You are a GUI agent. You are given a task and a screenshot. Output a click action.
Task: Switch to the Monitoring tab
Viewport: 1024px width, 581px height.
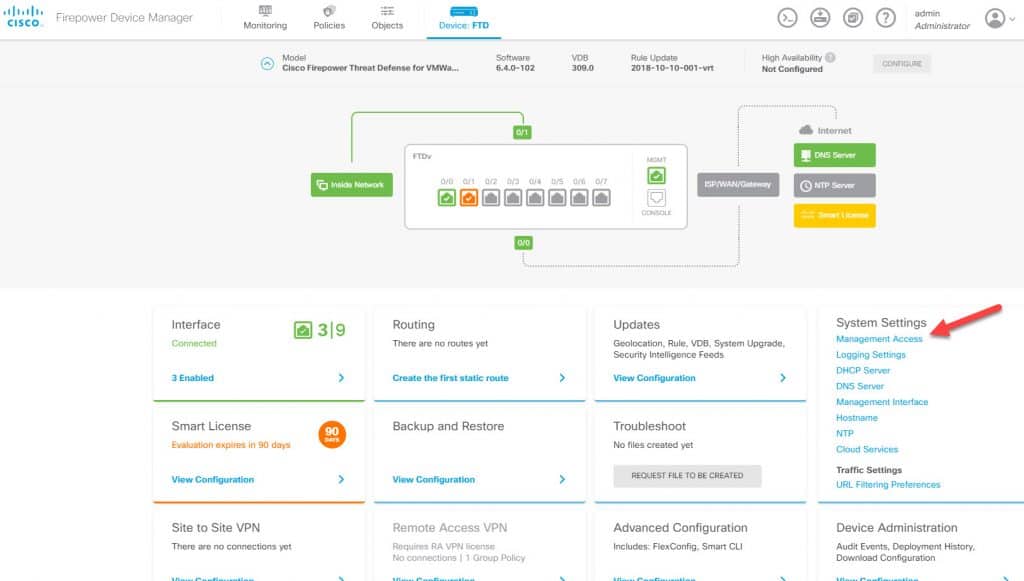click(265, 18)
